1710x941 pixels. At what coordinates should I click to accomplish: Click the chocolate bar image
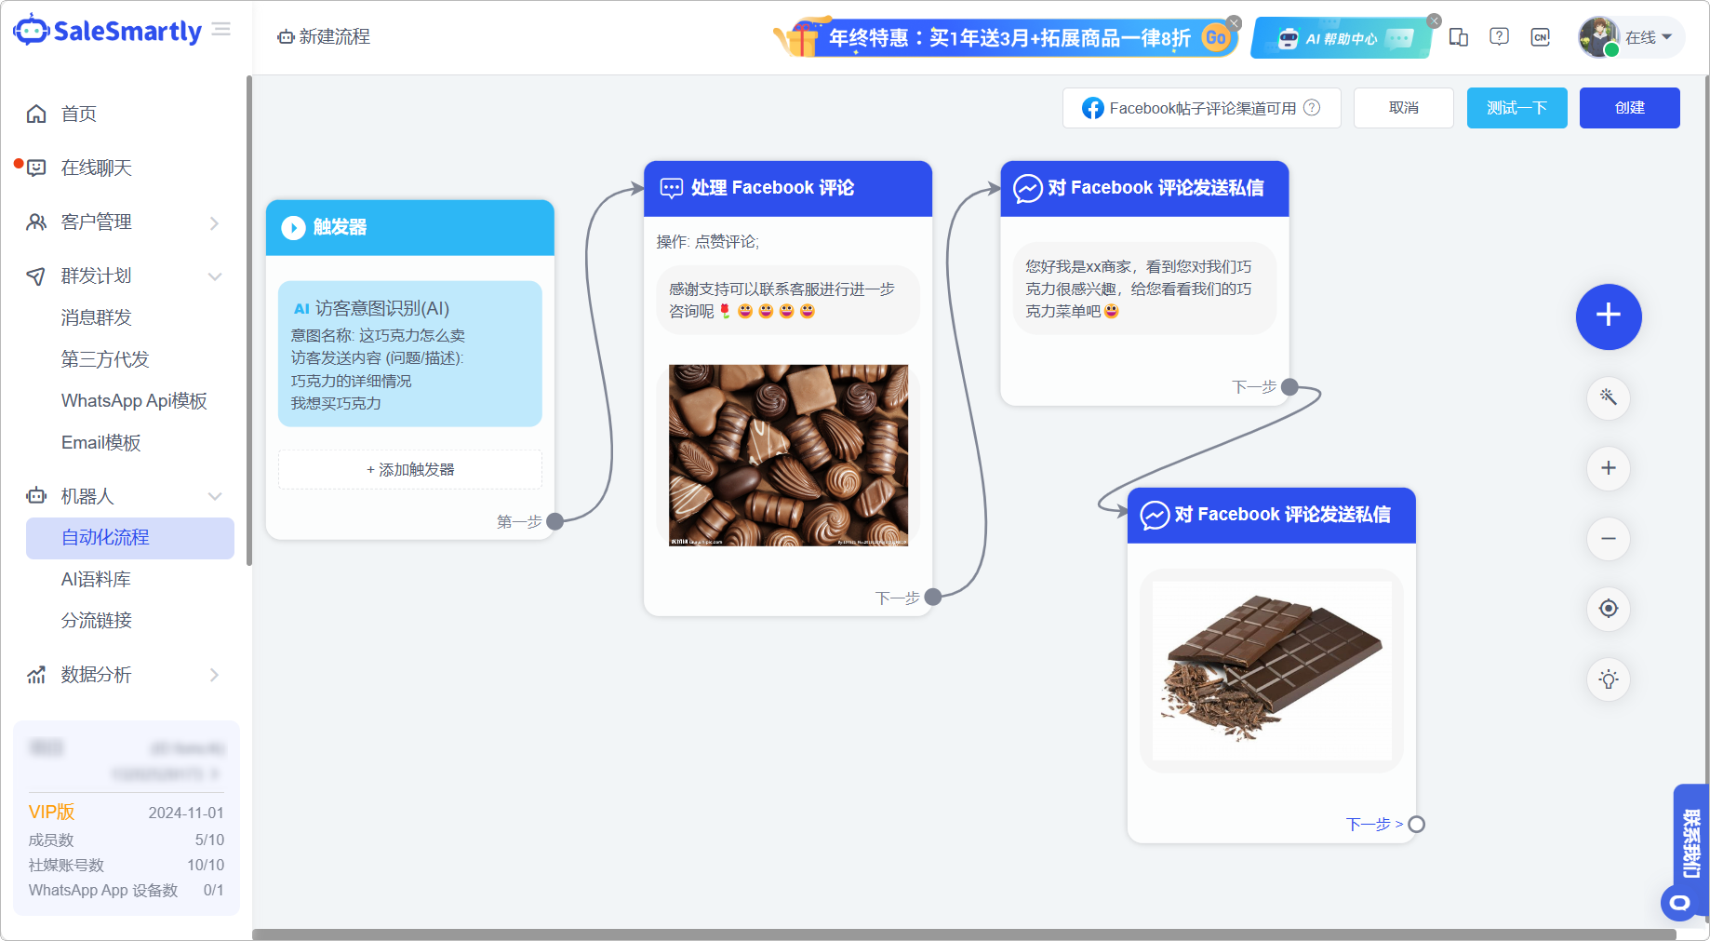pyautogui.click(x=1272, y=670)
